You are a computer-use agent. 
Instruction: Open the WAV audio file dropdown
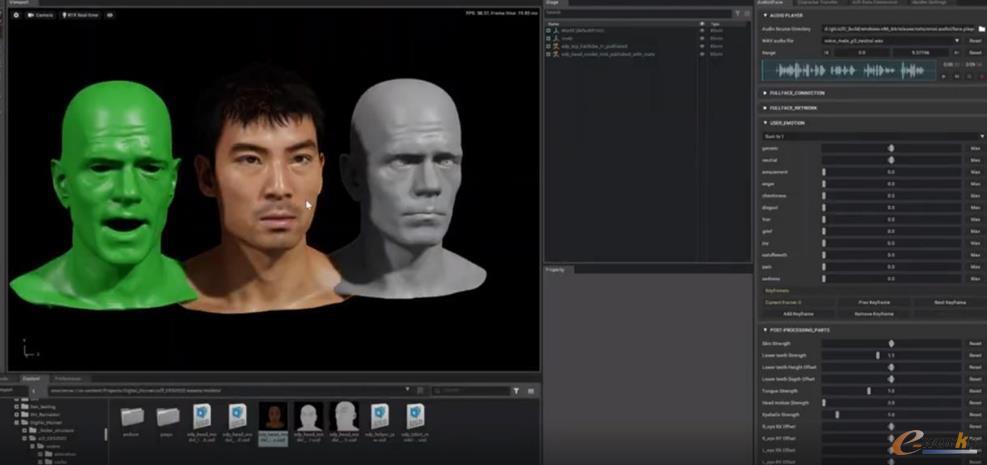point(891,41)
